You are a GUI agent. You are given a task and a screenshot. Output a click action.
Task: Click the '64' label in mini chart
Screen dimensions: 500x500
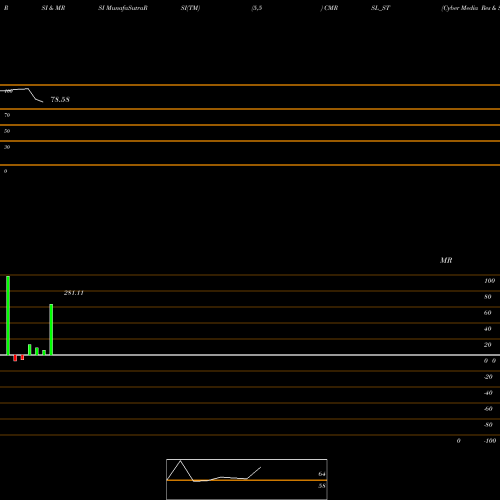pos(322,474)
